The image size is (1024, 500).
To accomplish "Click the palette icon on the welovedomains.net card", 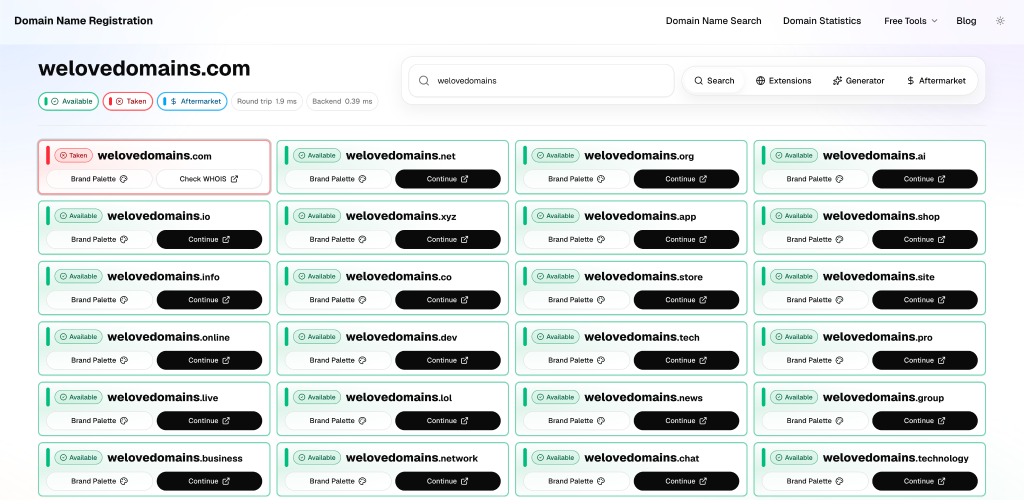I will click(x=362, y=179).
